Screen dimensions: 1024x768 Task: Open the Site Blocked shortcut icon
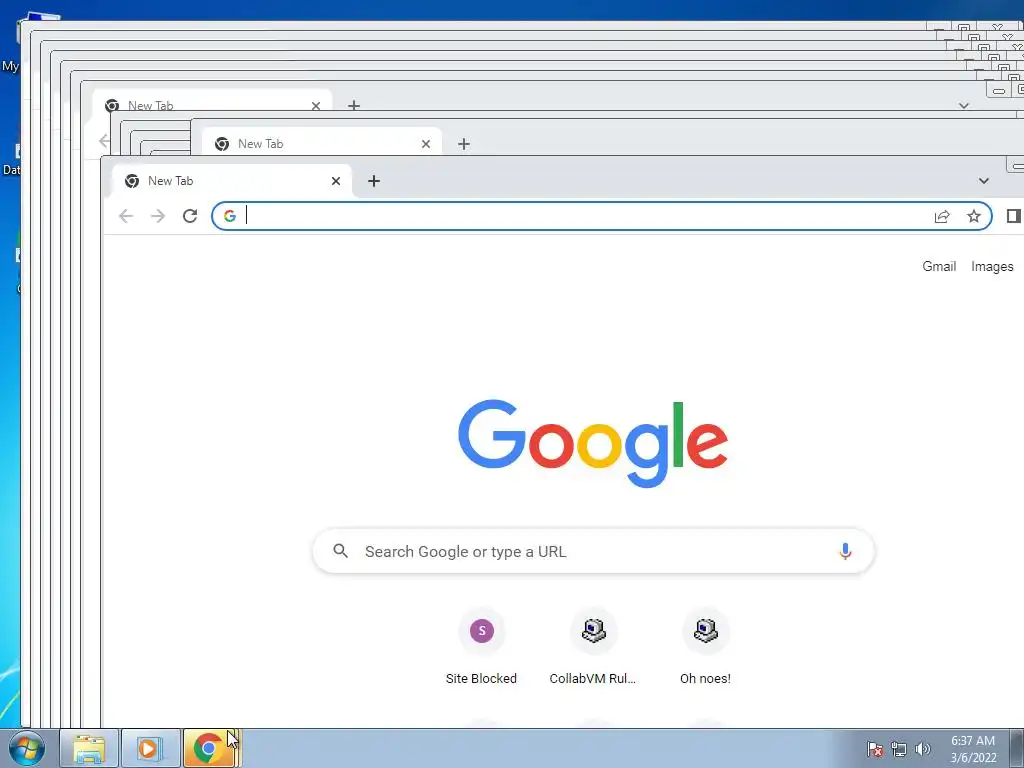(482, 631)
